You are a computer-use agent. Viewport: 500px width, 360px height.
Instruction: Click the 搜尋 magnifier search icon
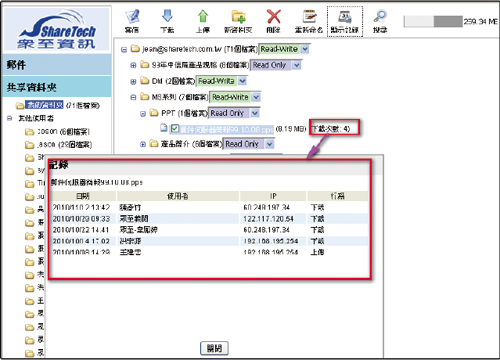click(x=380, y=16)
